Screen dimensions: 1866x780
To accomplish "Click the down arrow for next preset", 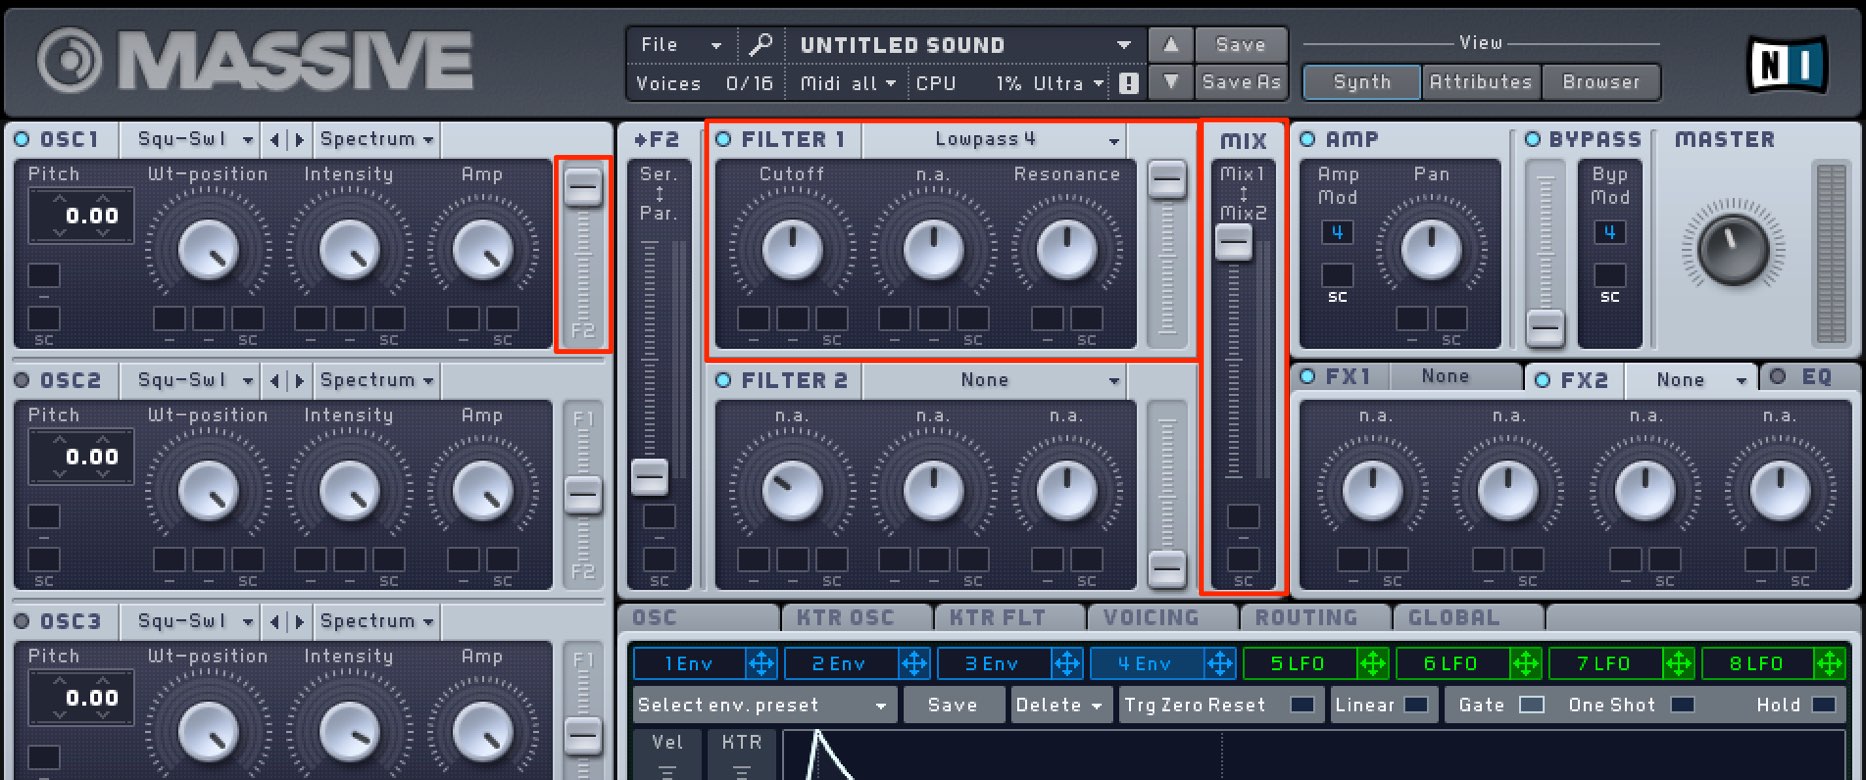I will click(1171, 82).
